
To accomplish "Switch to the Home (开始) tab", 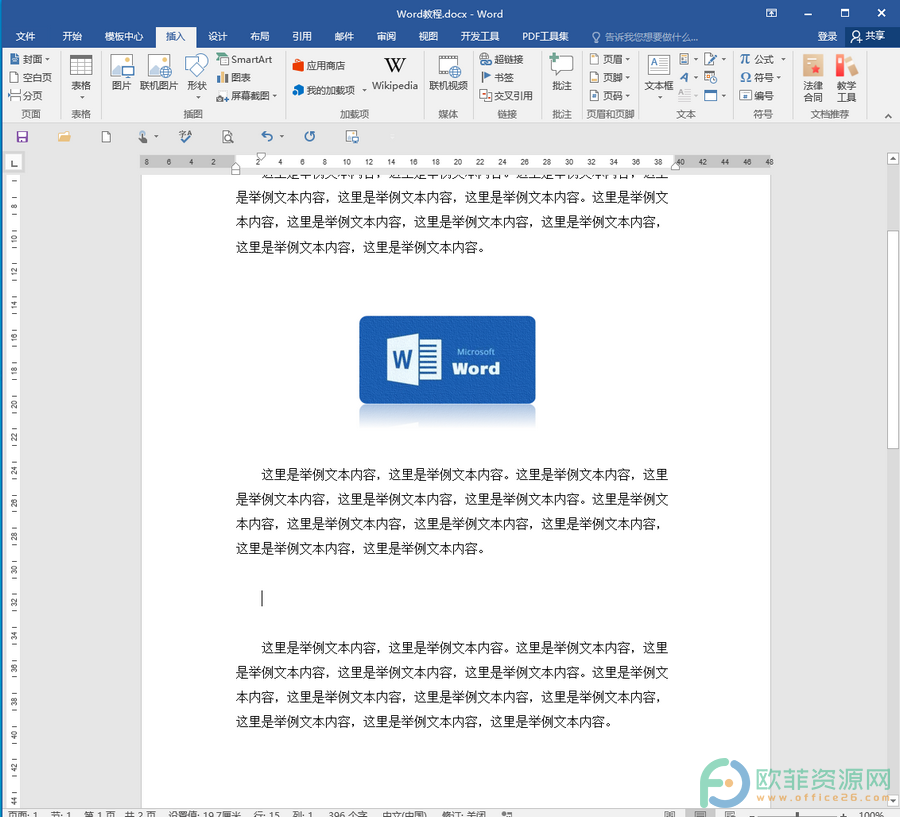I will pyautogui.click(x=72, y=37).
